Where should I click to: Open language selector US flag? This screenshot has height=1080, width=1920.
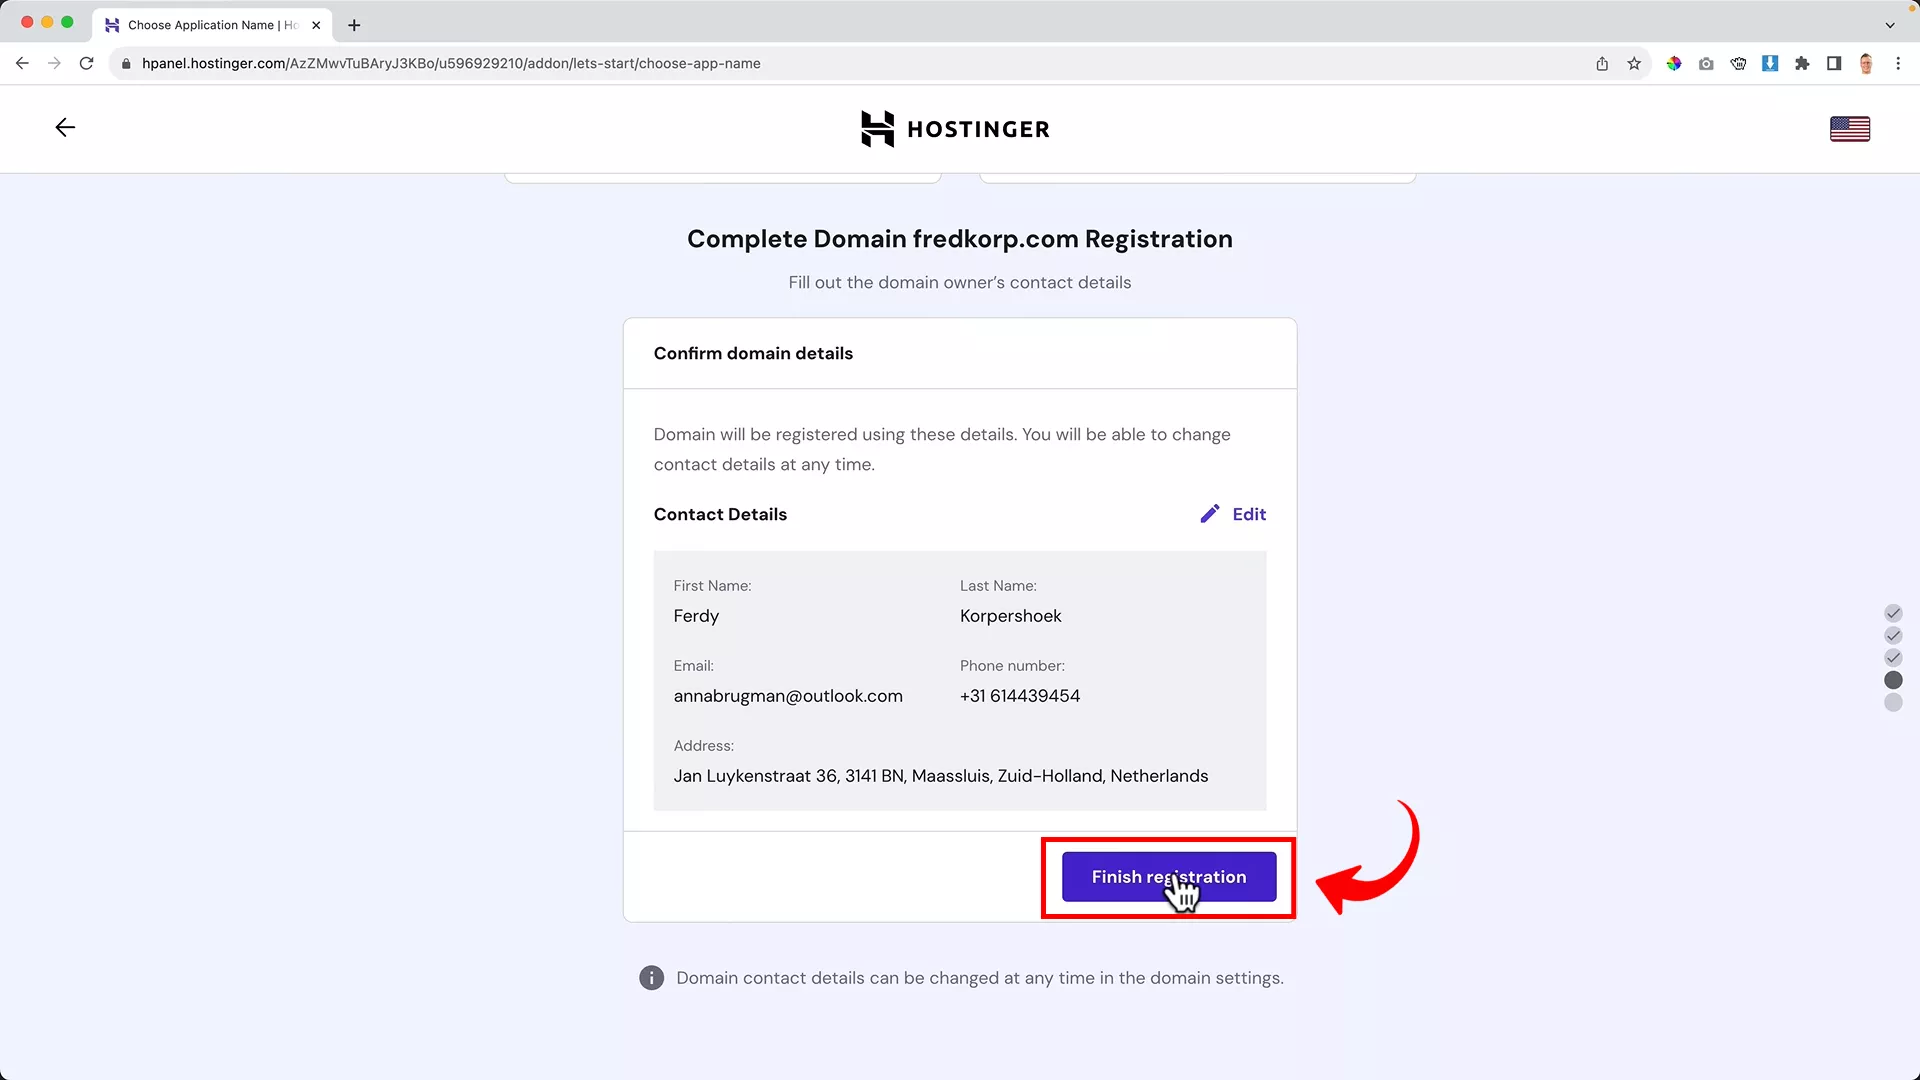pos(1849,129)
